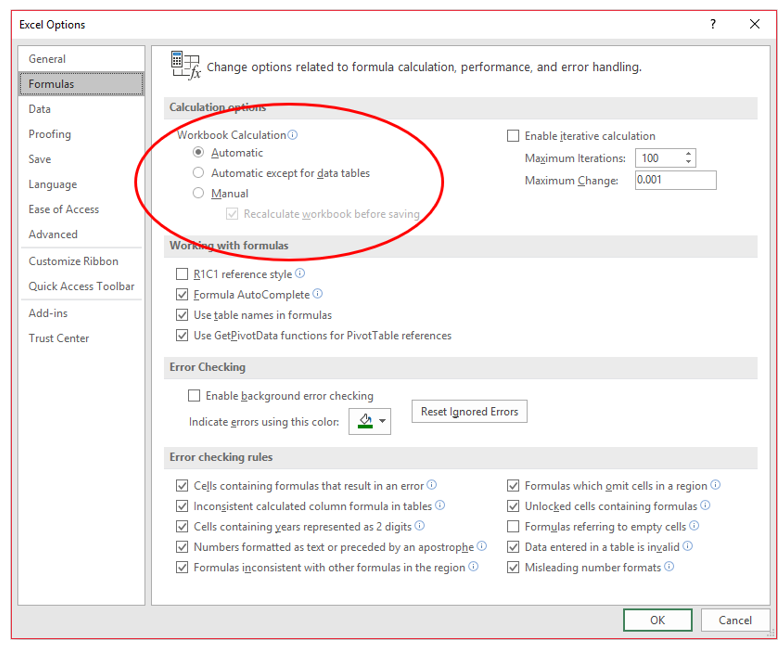
Task: Click Cancel to discard changes
Action: point(735,620)
